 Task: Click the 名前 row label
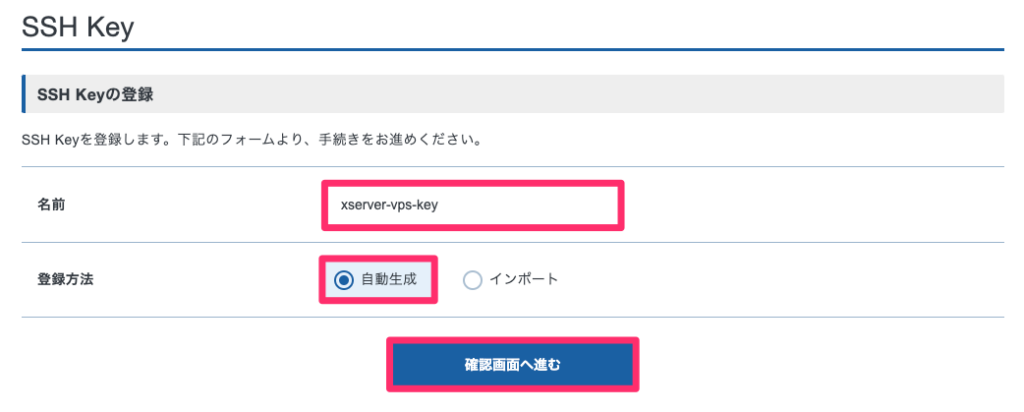click(x=52, y=205)
